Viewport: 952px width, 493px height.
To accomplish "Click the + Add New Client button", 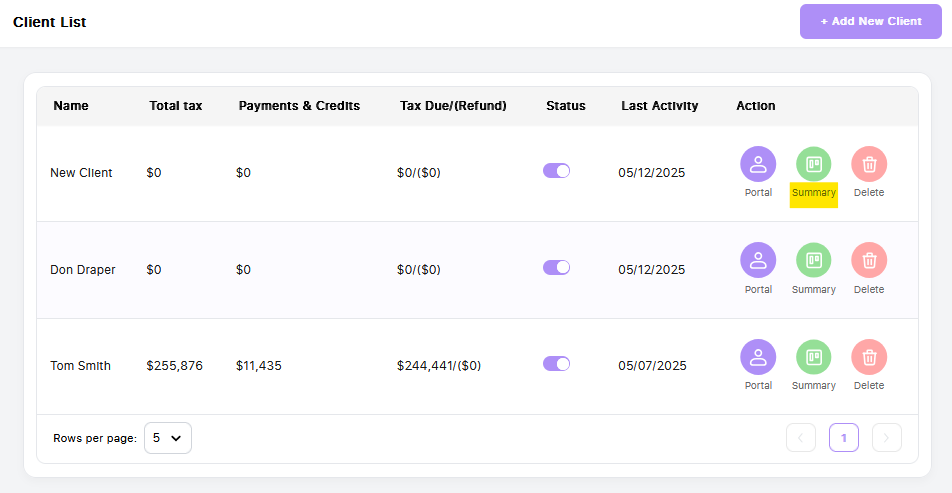I will (x=871, y=21).
